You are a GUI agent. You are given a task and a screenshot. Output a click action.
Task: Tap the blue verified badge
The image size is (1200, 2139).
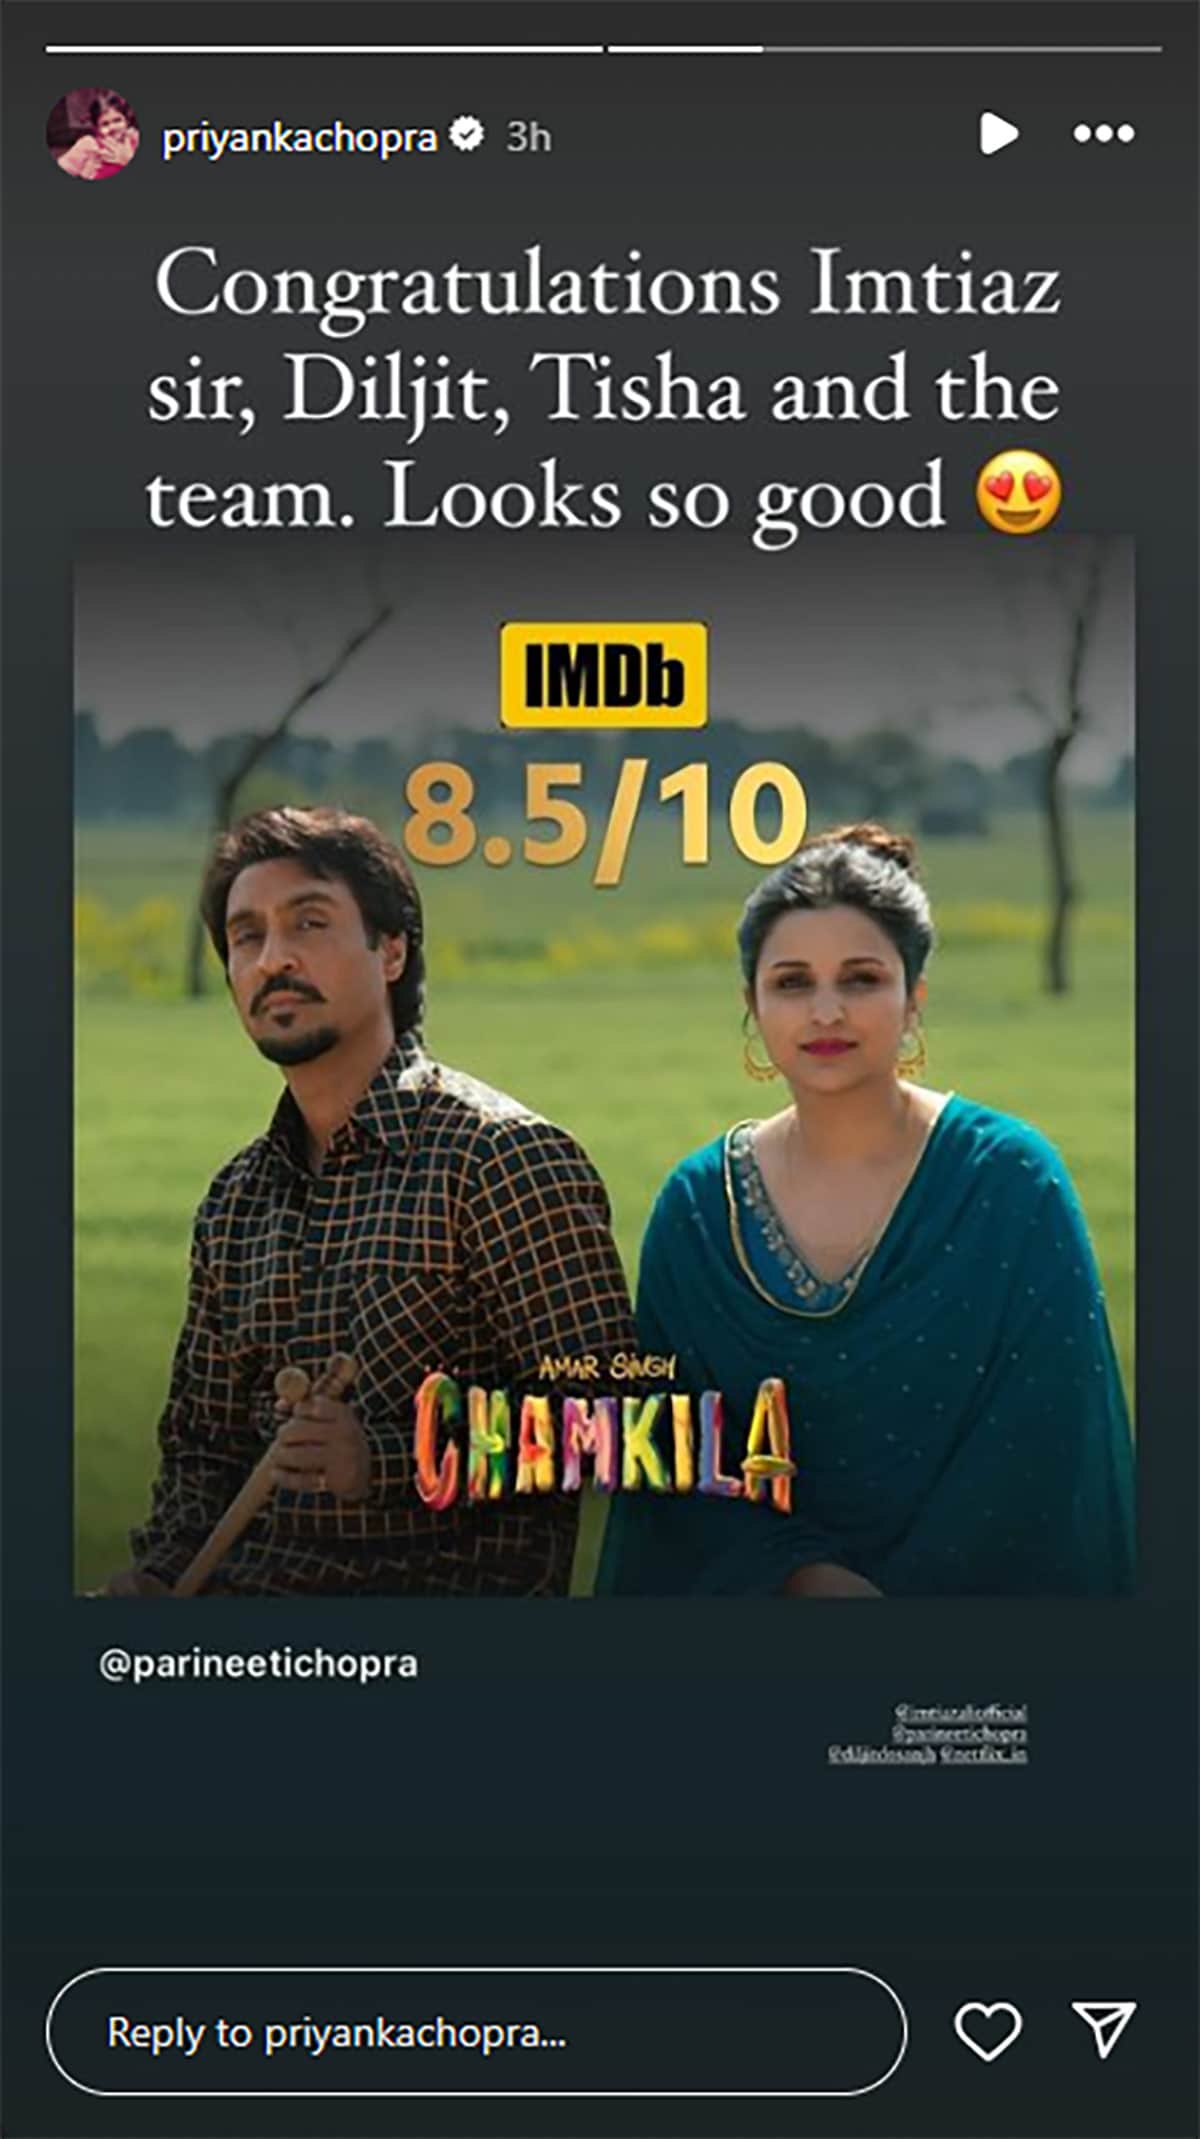[466, 134]
